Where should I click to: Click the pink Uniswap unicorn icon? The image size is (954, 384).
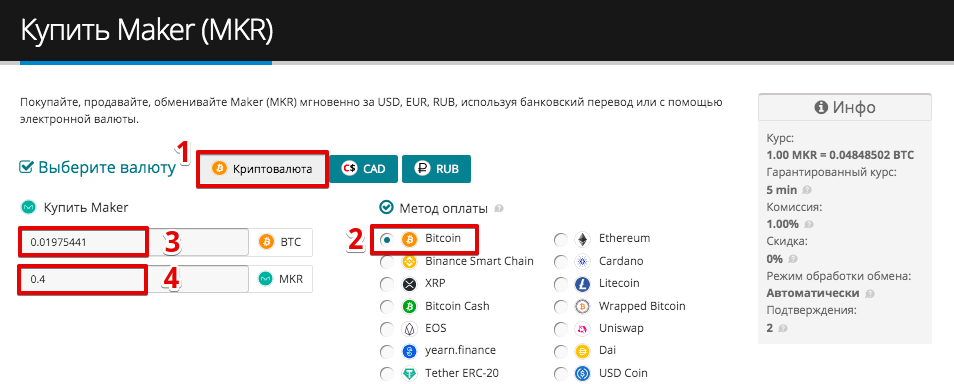tap(582, 329)
